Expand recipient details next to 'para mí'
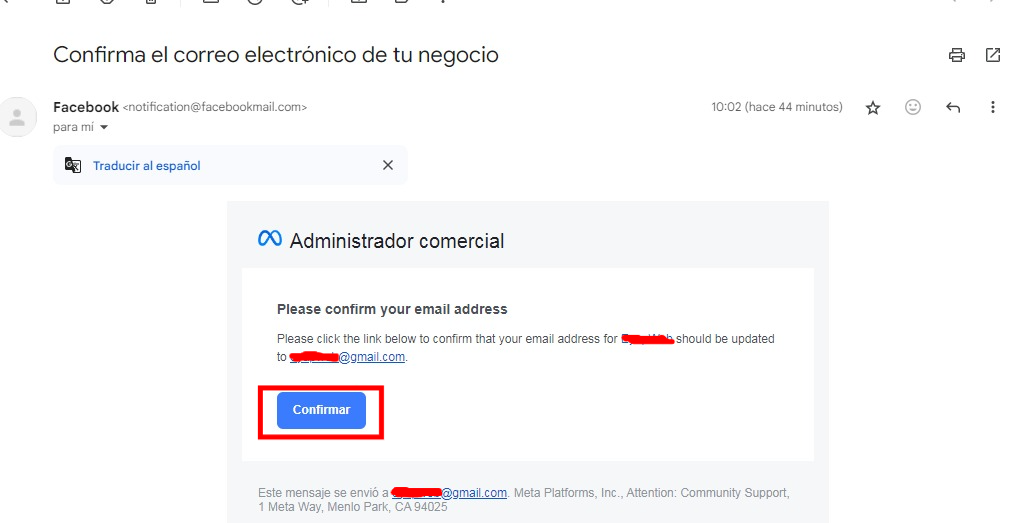Viewport: 1014px width, 523px height. pyautogui.click(x=103, y=128)
